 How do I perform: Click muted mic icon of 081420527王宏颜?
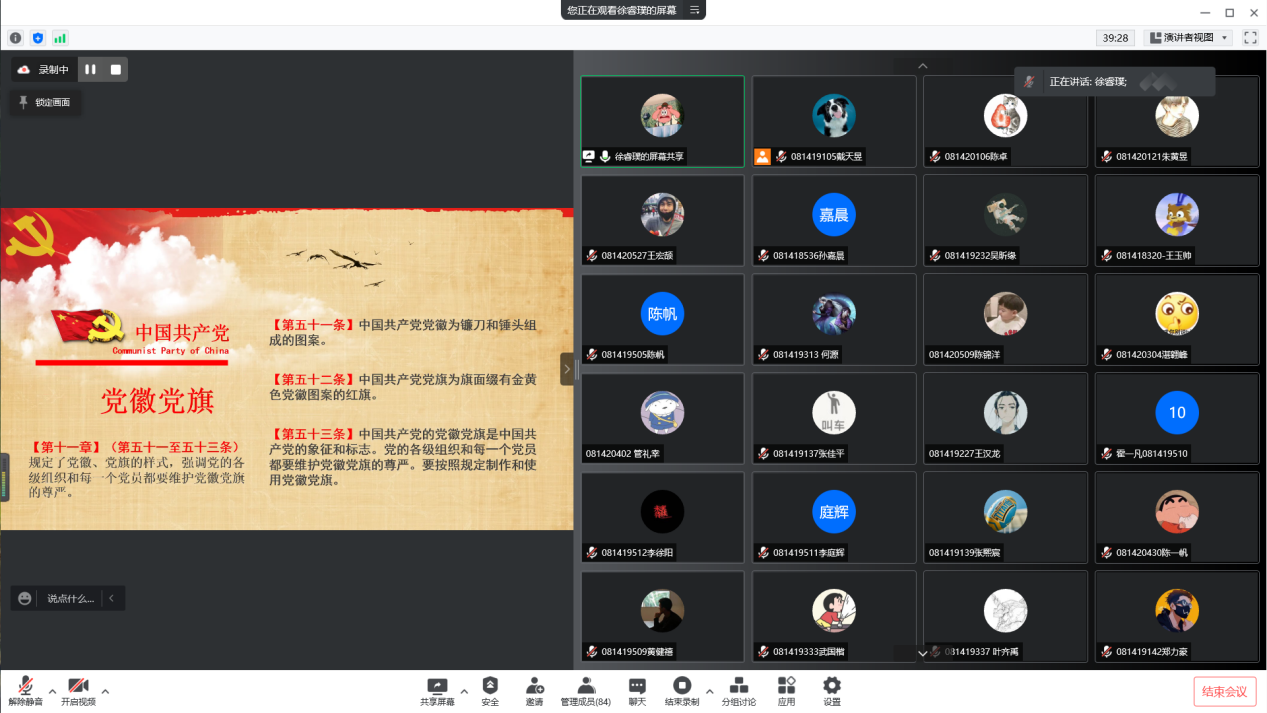tap(593, 256)
